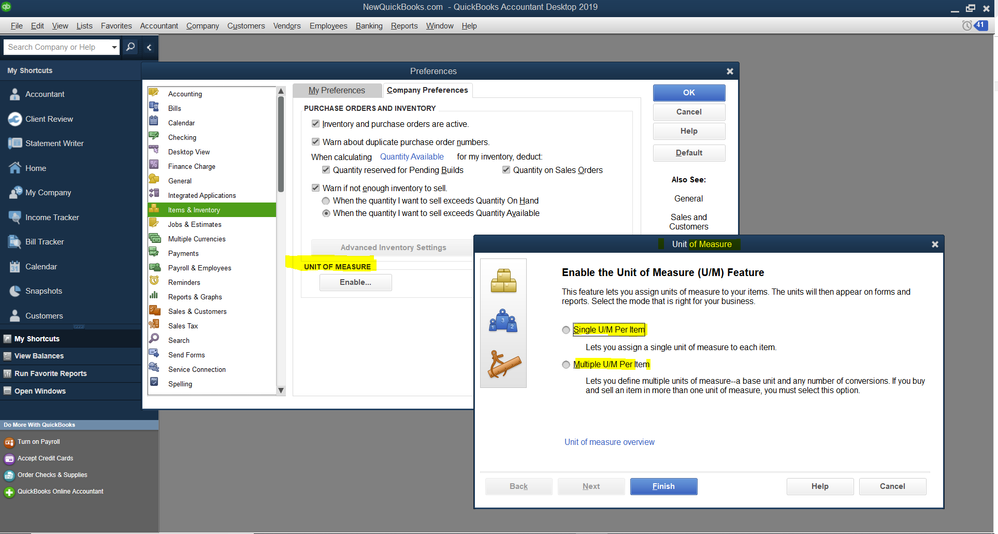Click Help in Unit of Measure dialog
Image resolution: width=998 pixels, height=534 pixels.
[x=820, y=486]
